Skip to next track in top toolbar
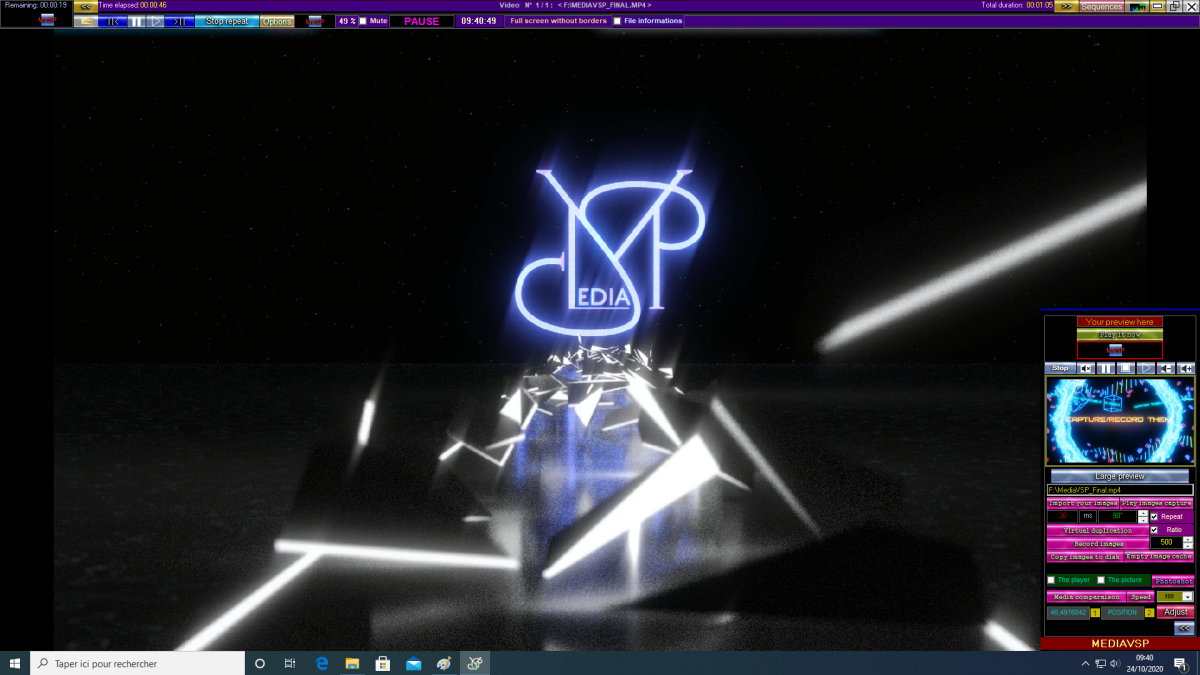 point(180,21)
